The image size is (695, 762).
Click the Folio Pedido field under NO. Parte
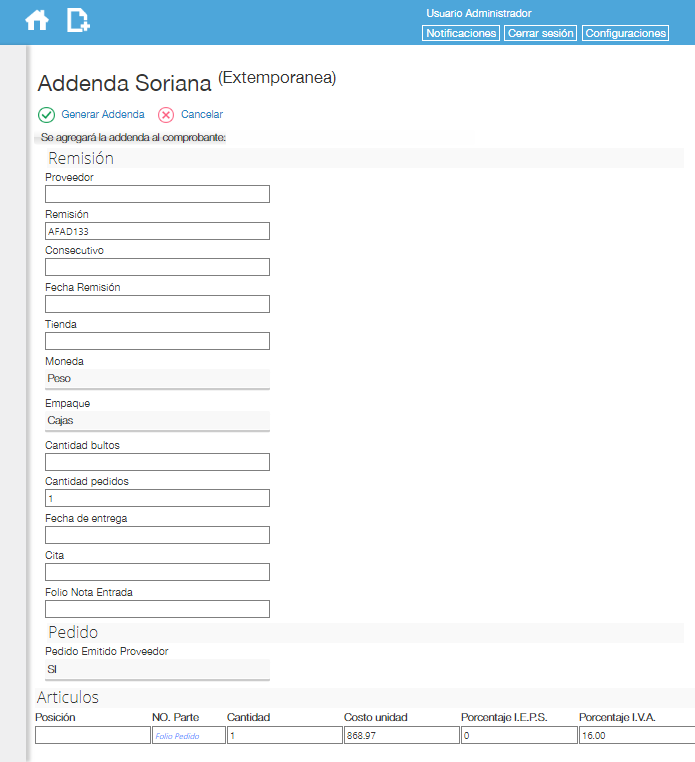coord(189,735)
